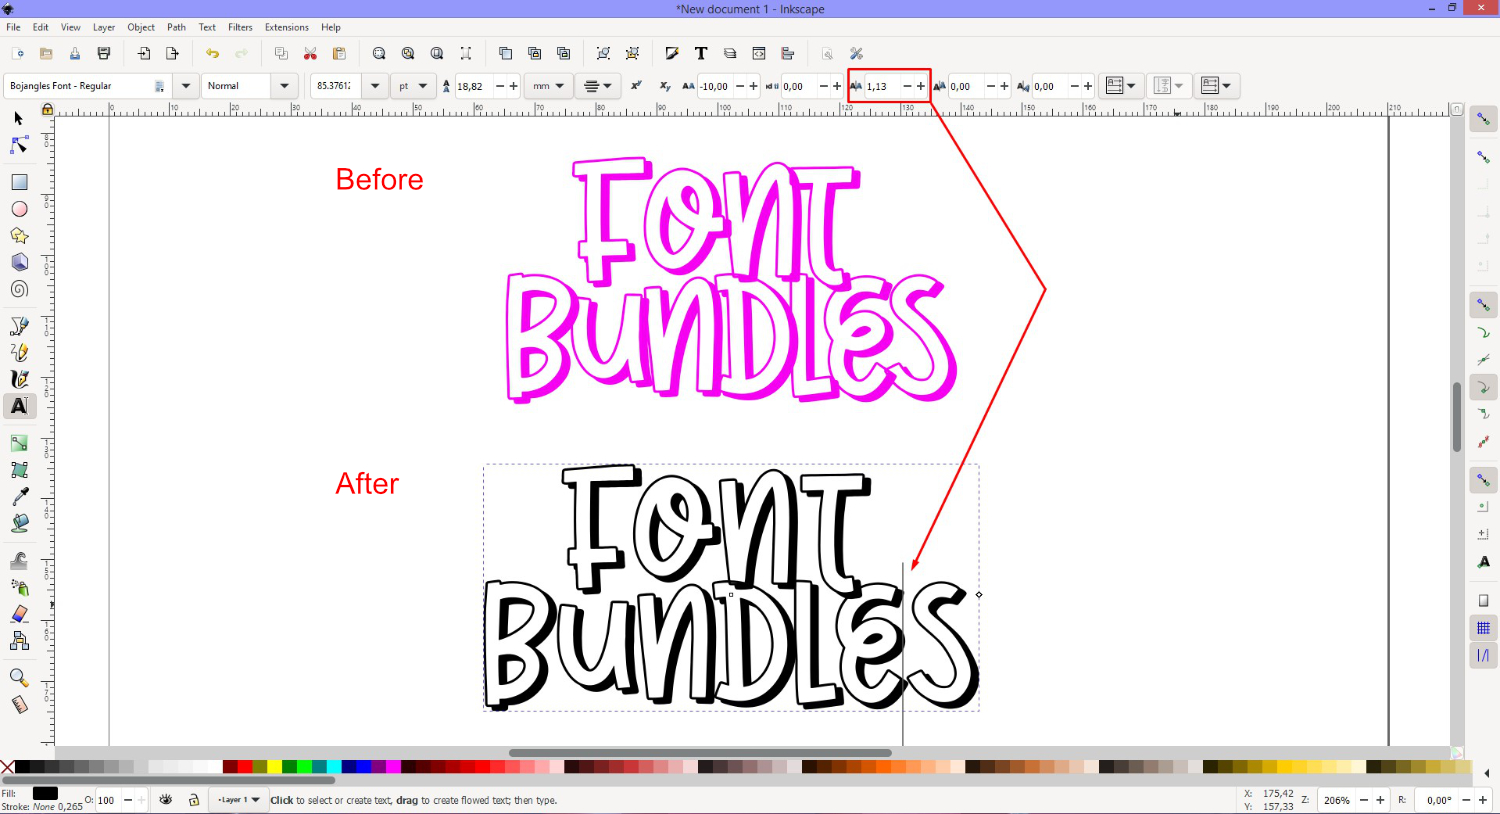Expand the text alignment dropdown
The width and height of the screenshot is (1500, 814).
pos(598,86)
